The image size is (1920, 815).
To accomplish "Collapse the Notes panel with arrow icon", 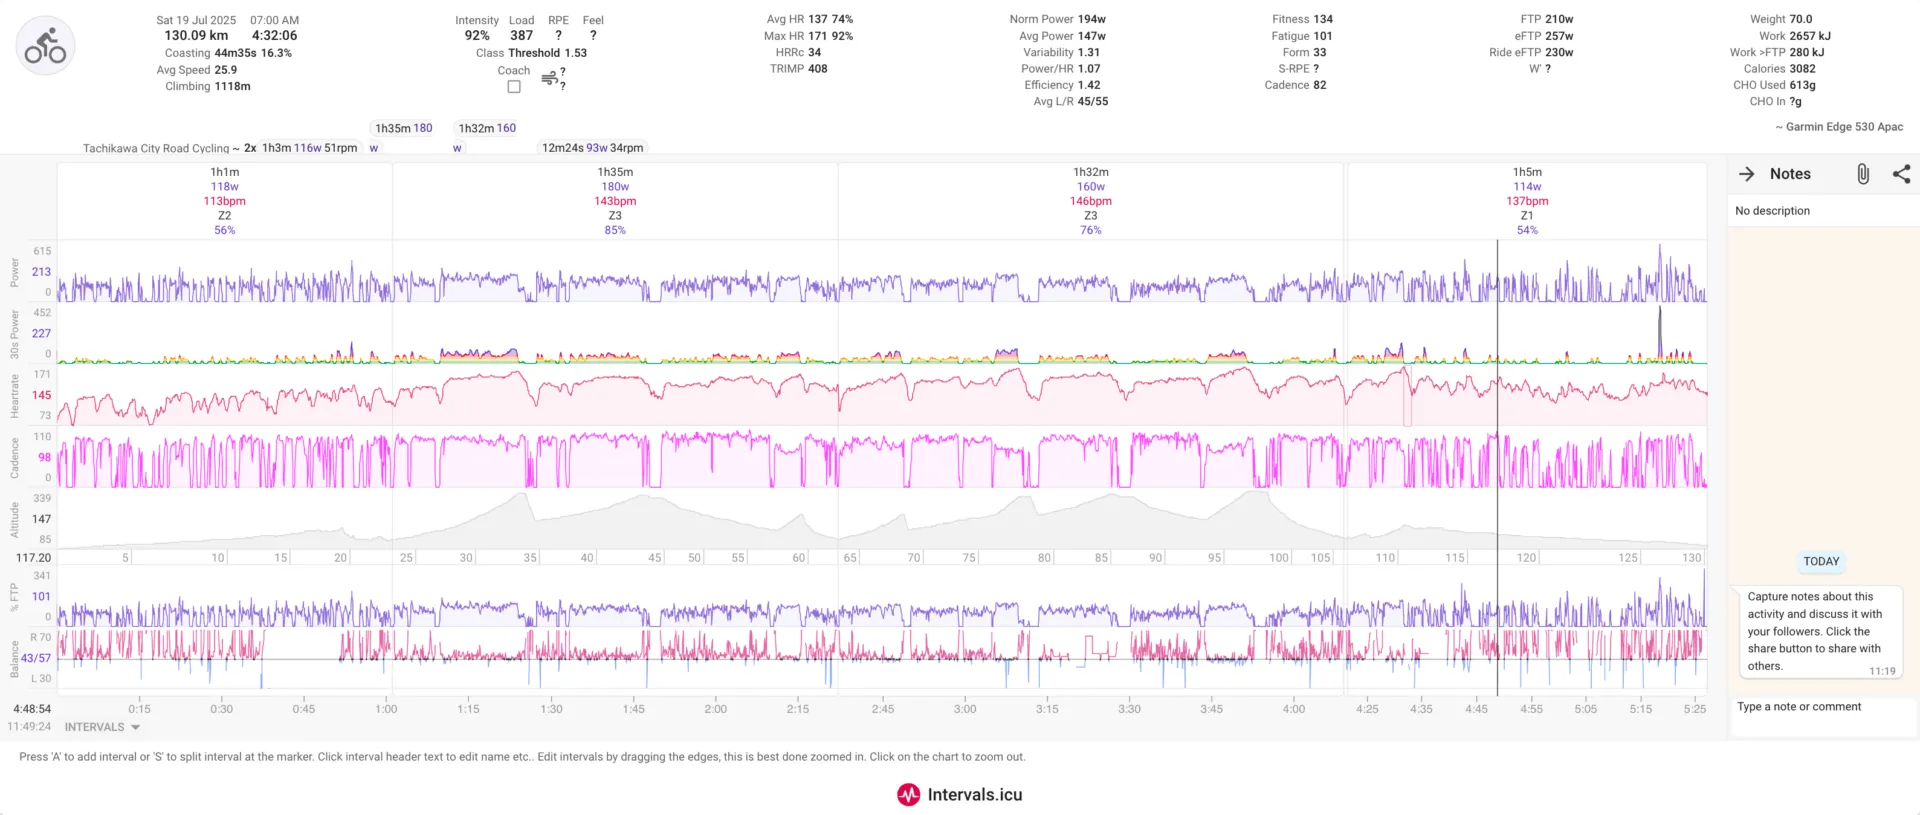I will click(x=1746, y=174).
